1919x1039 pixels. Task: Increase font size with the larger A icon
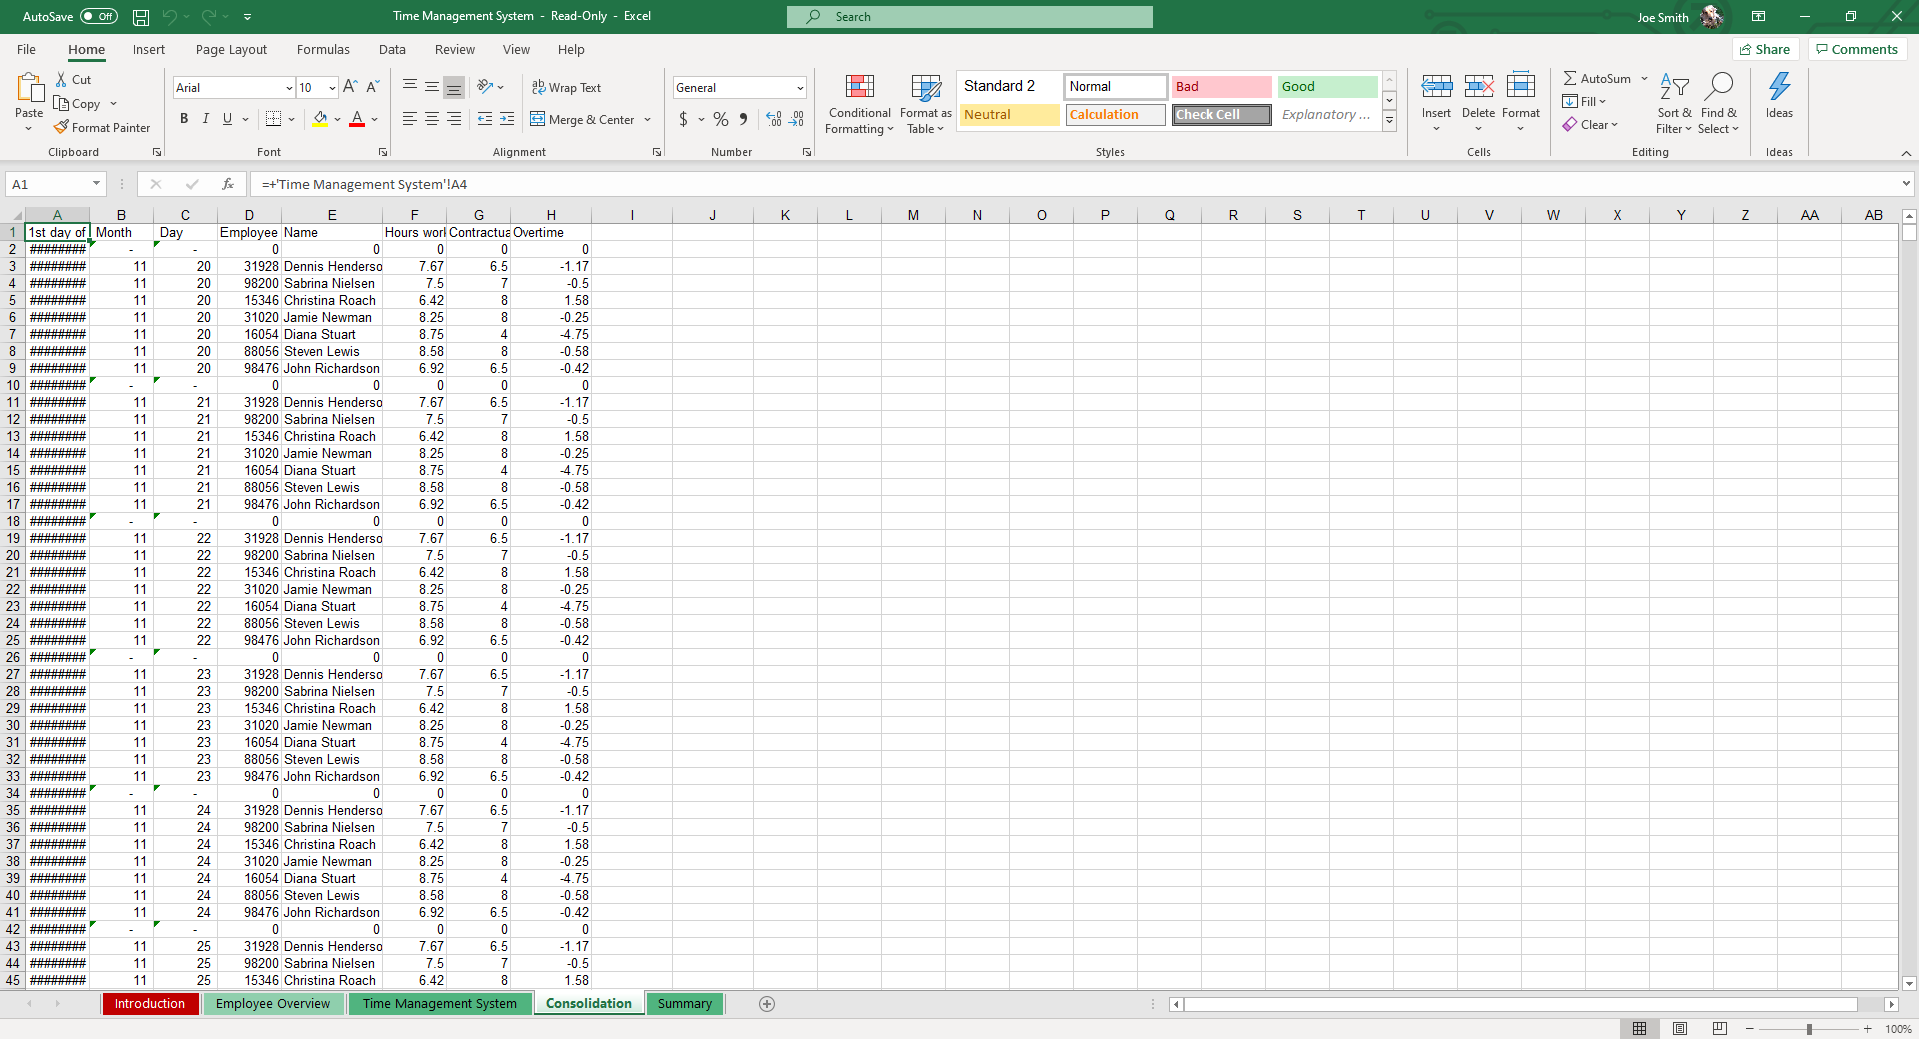point(350,87)
